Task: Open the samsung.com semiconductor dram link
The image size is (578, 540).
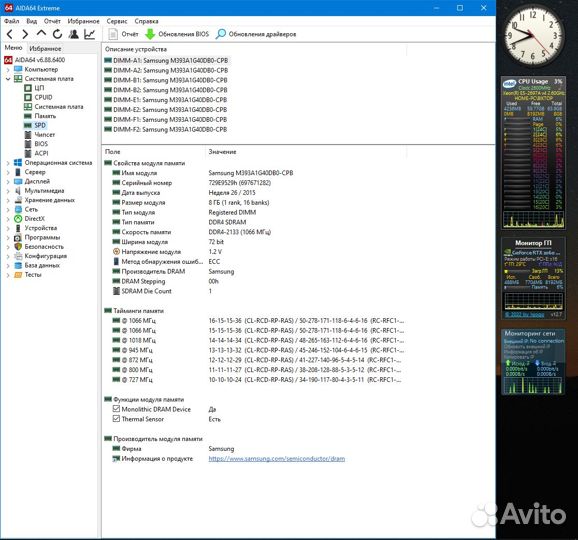Action: click(x=277, y=459)
